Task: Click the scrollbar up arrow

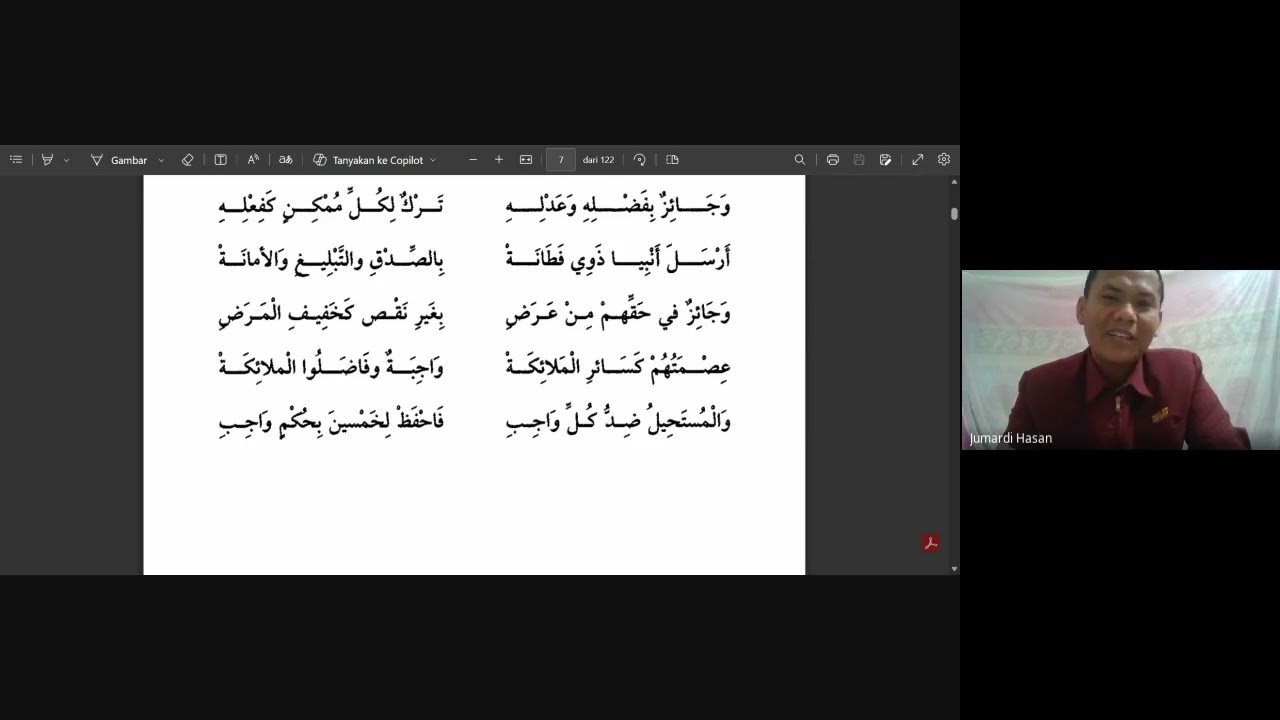Action: [954, 182]
